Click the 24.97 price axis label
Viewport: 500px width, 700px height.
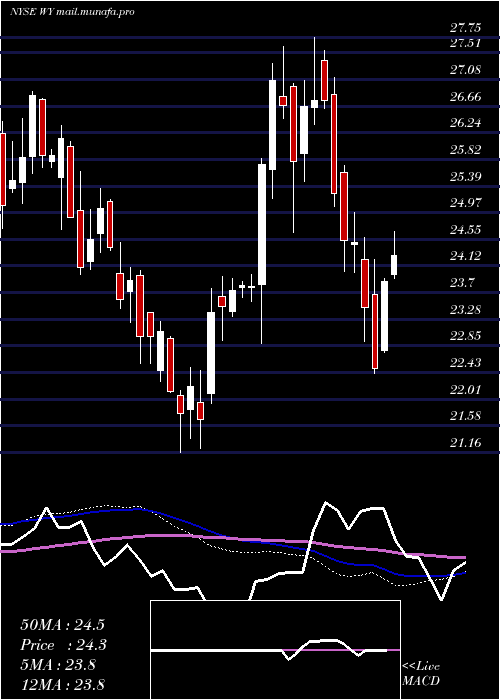[x=465, y=203]
